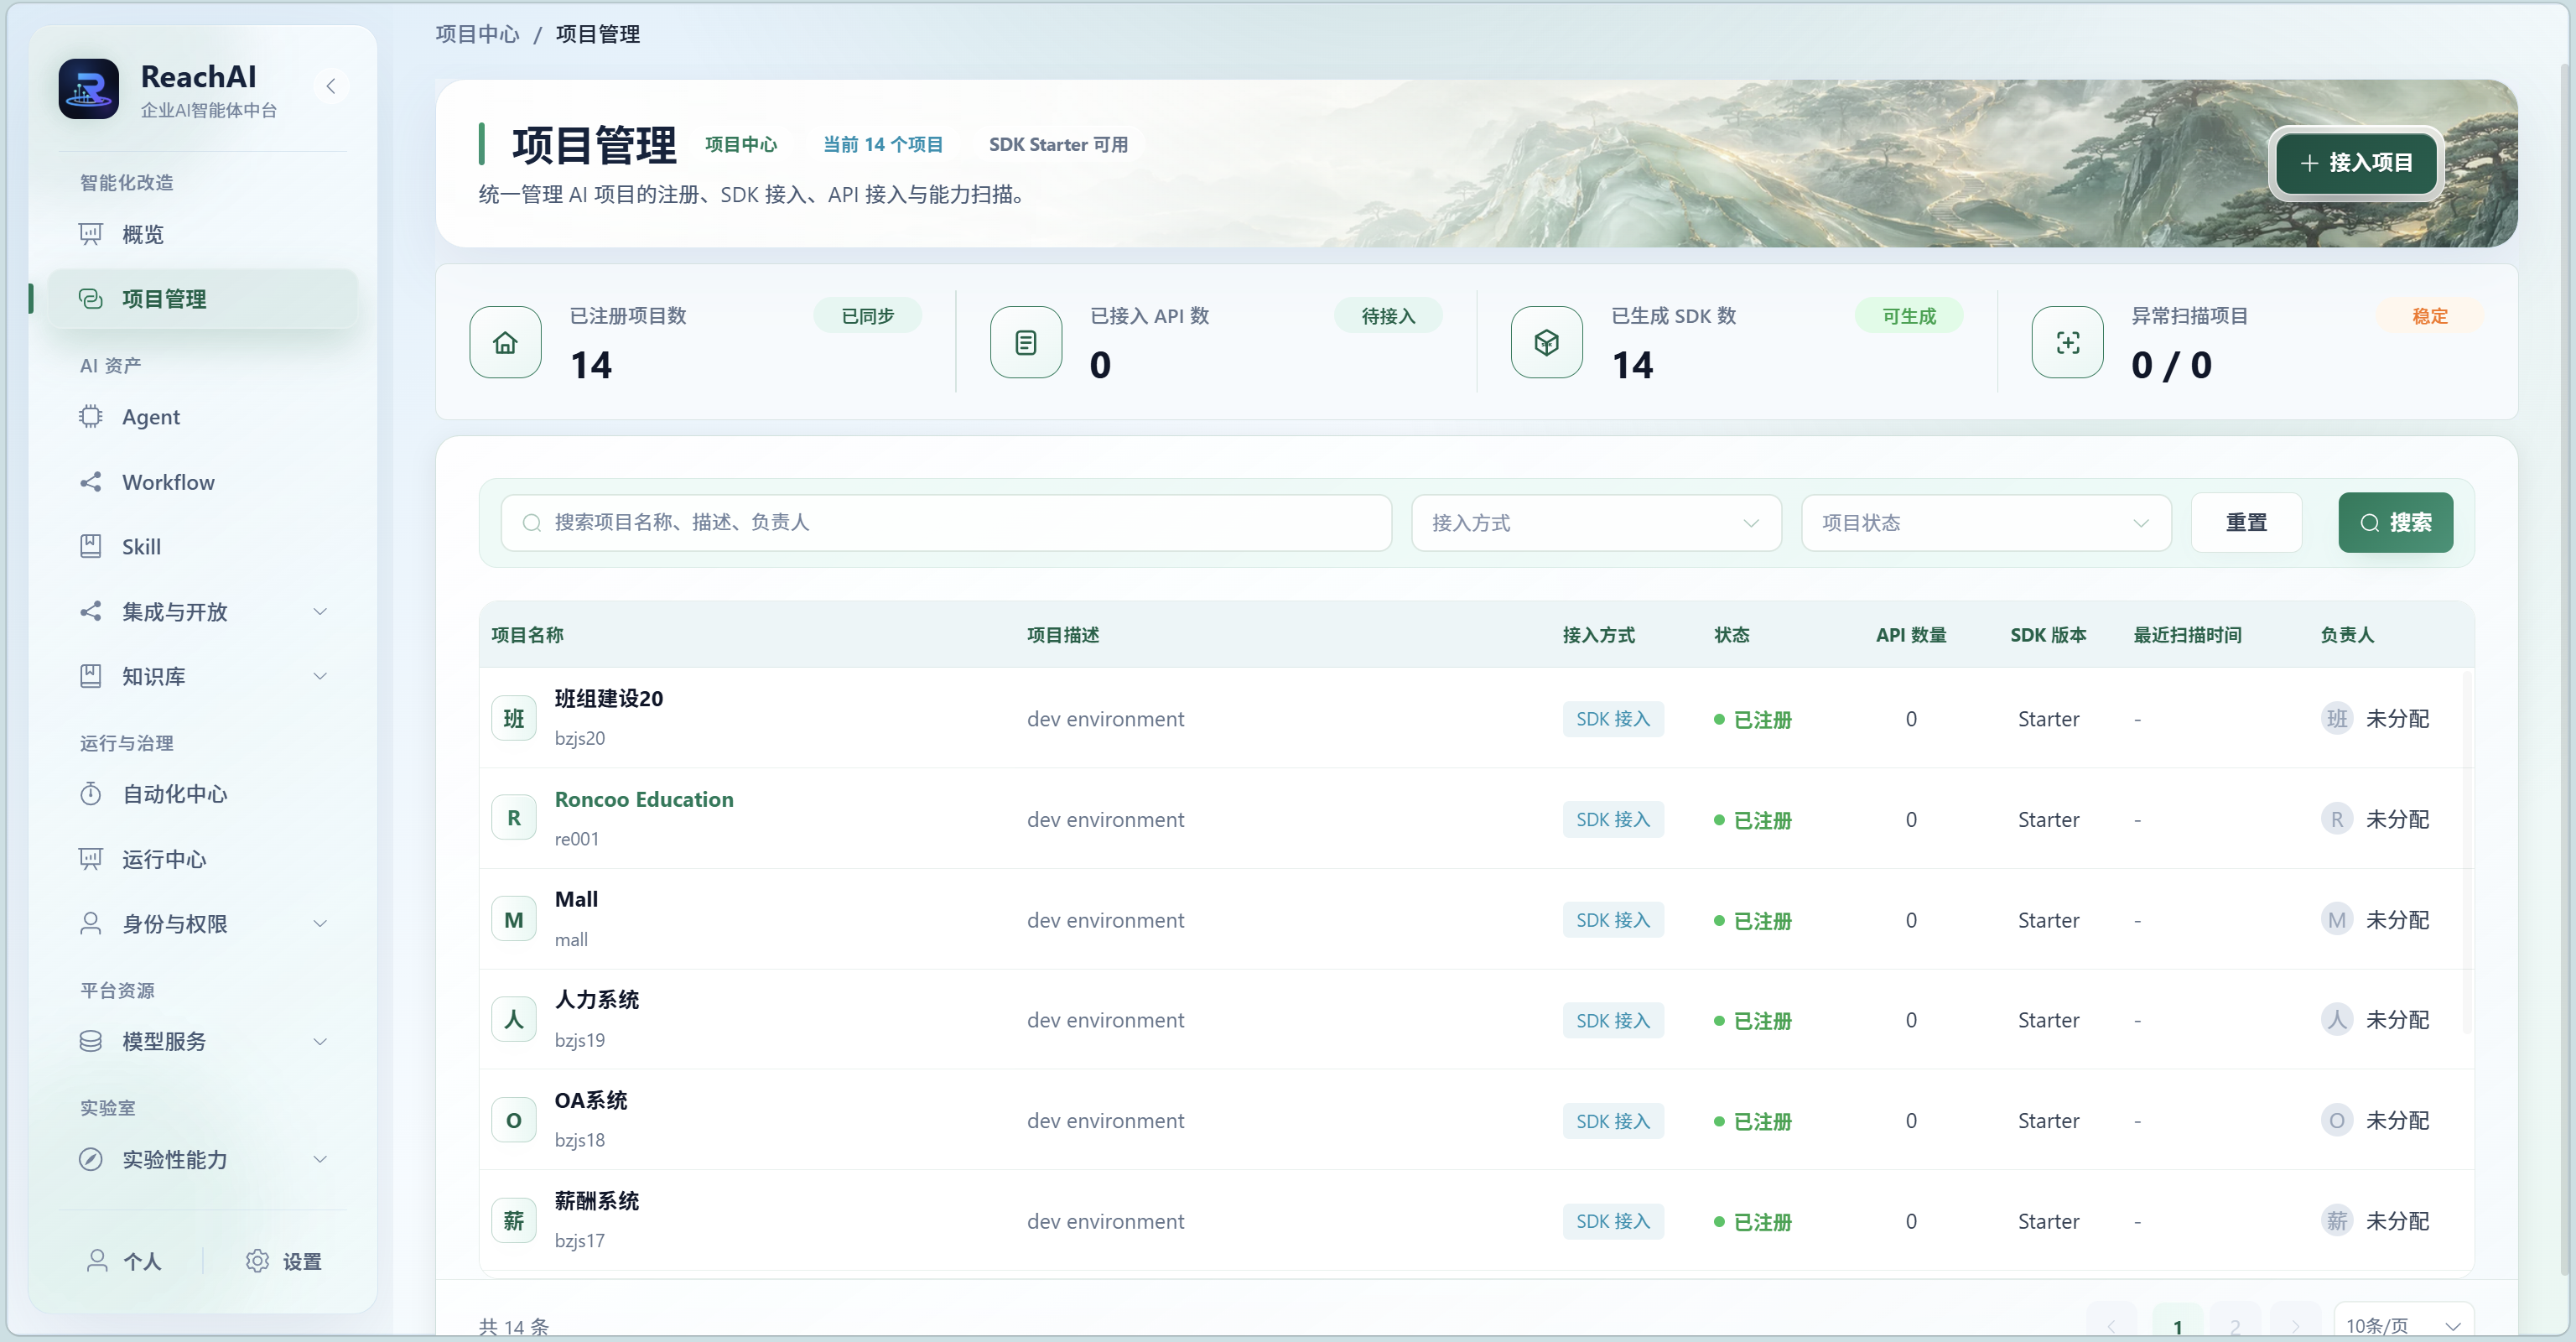Click the 实验性能力 compass icon

91,1159
